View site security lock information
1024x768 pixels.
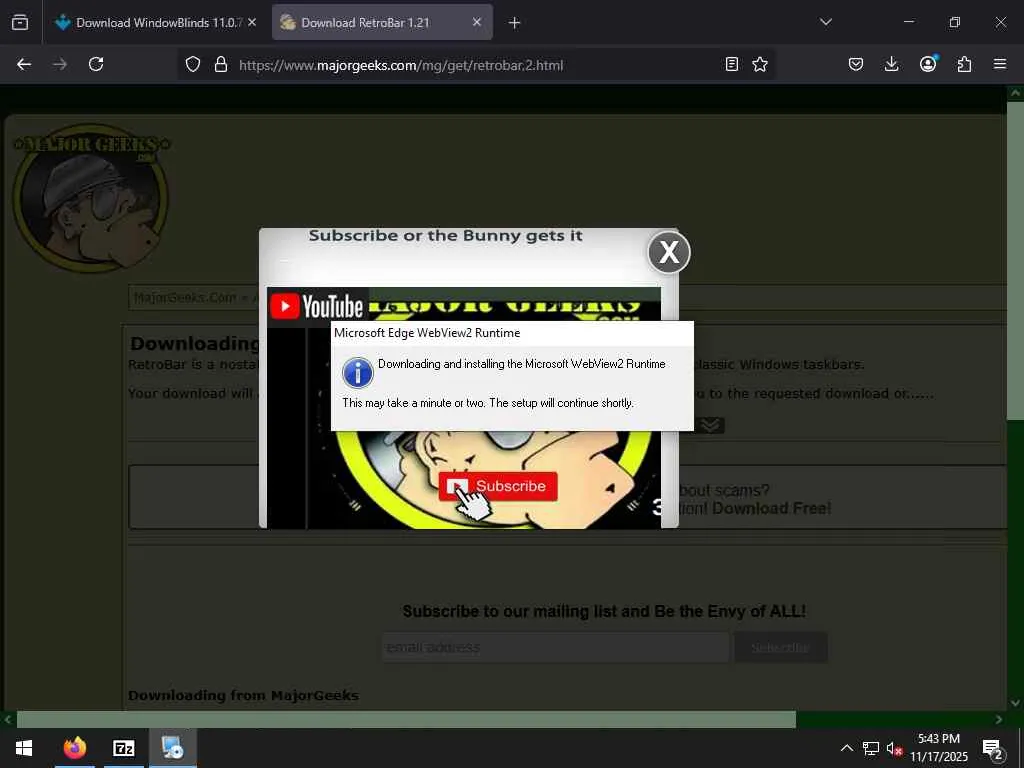[x=221, y=65]
